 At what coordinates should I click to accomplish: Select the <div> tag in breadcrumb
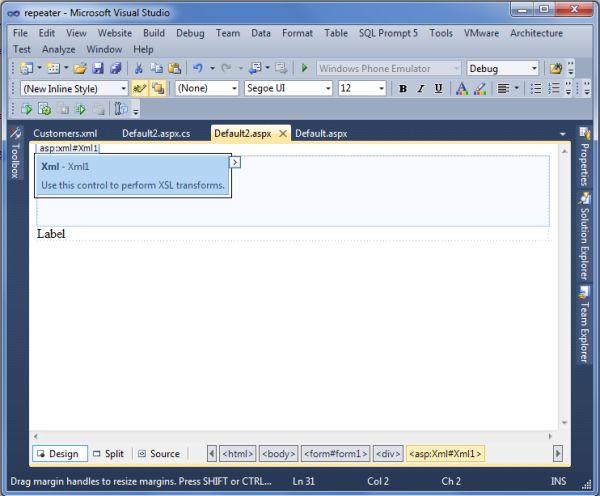[x=388, y=454]
